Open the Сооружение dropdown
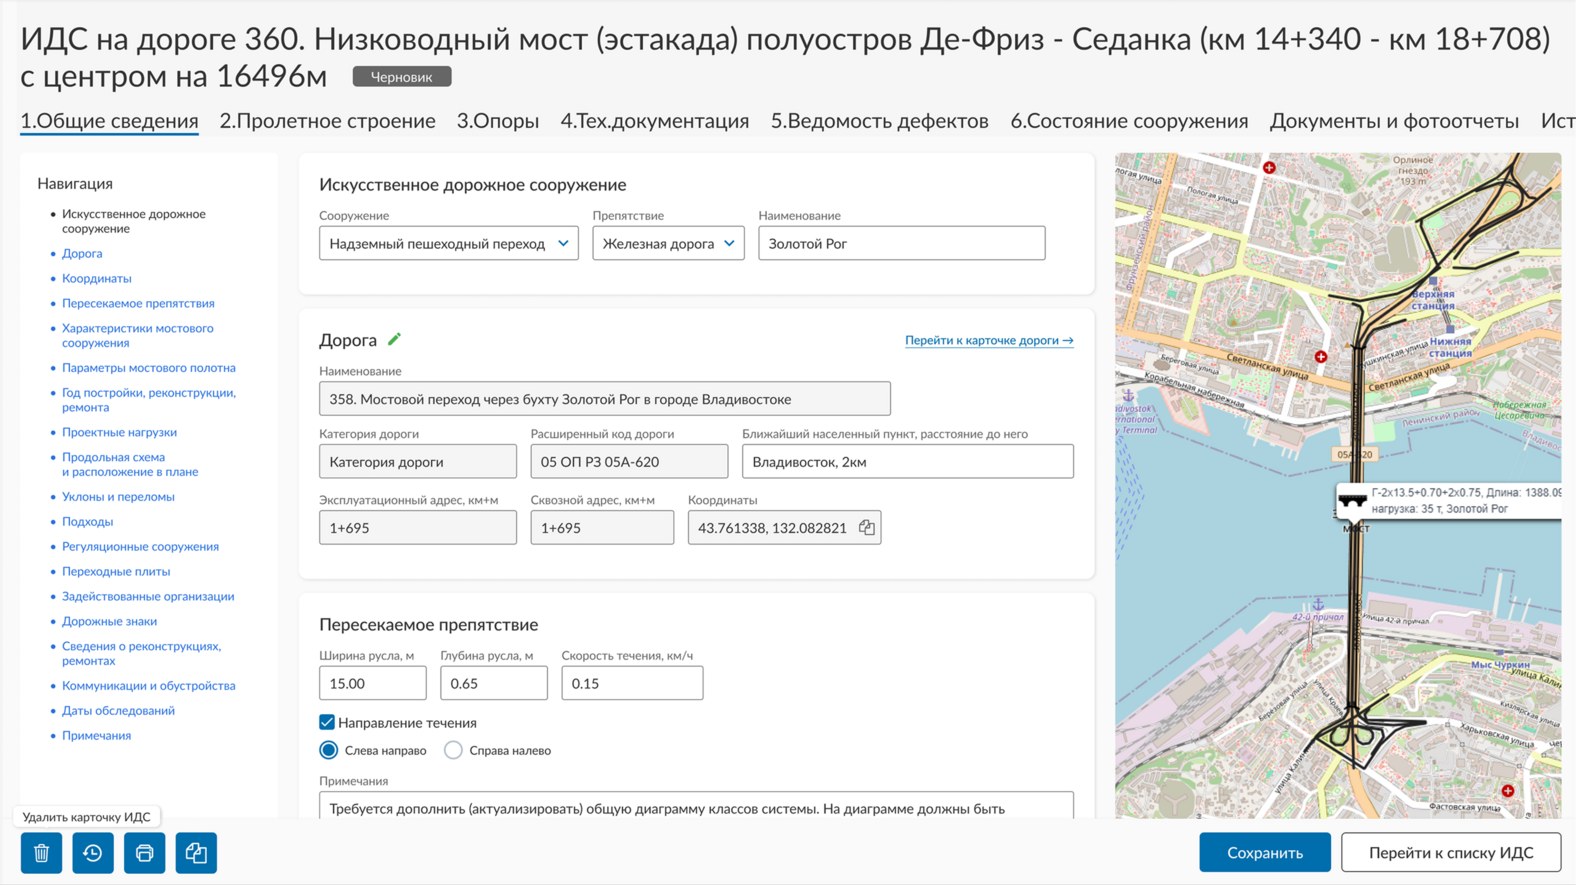The image size is (1576, 885). [x=449, y=243]
